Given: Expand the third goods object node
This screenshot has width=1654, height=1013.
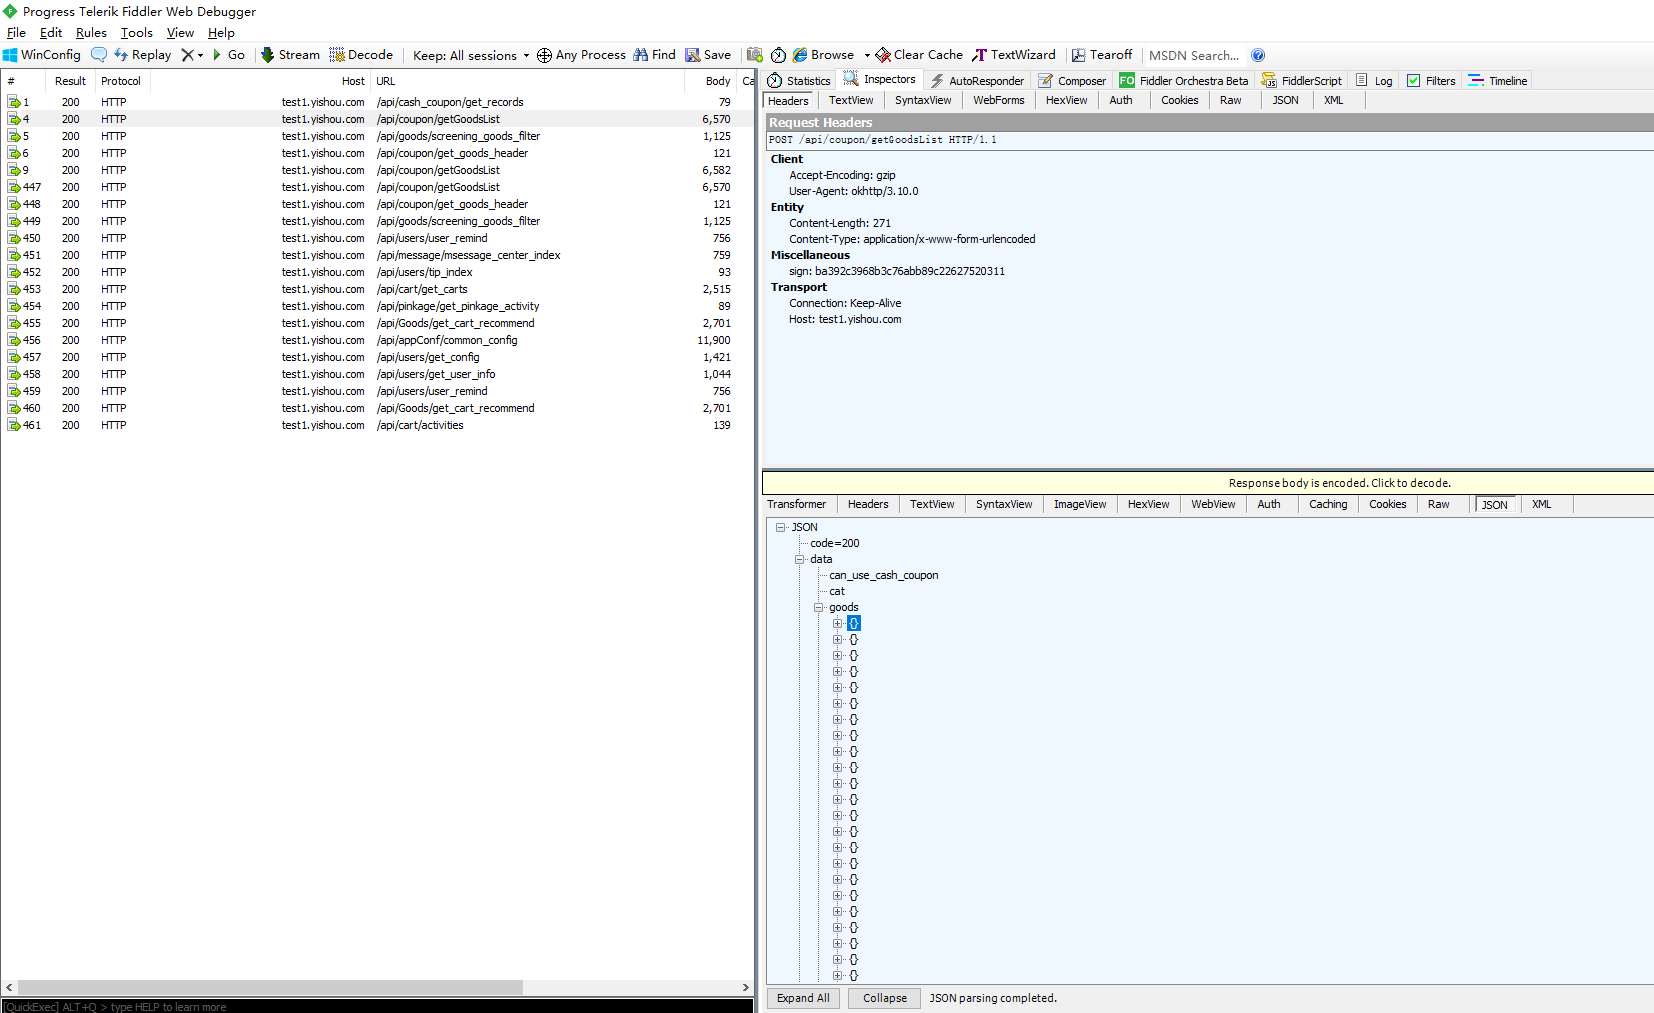Looking at the screenshot, I should tap(838, 655).
